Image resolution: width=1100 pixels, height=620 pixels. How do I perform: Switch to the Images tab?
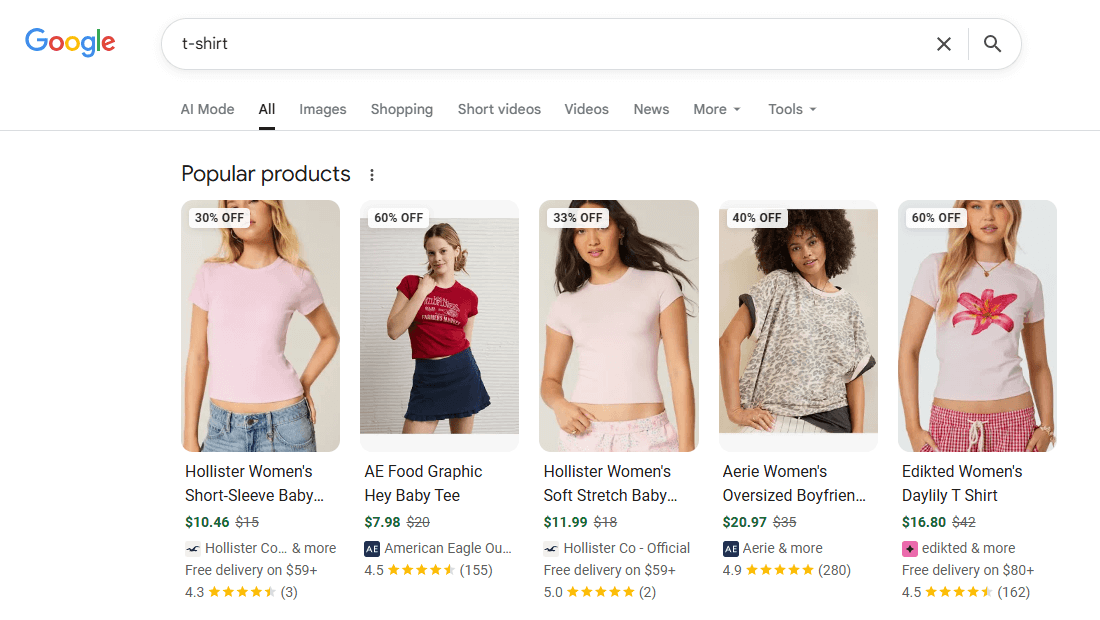[x=322, y=109]
